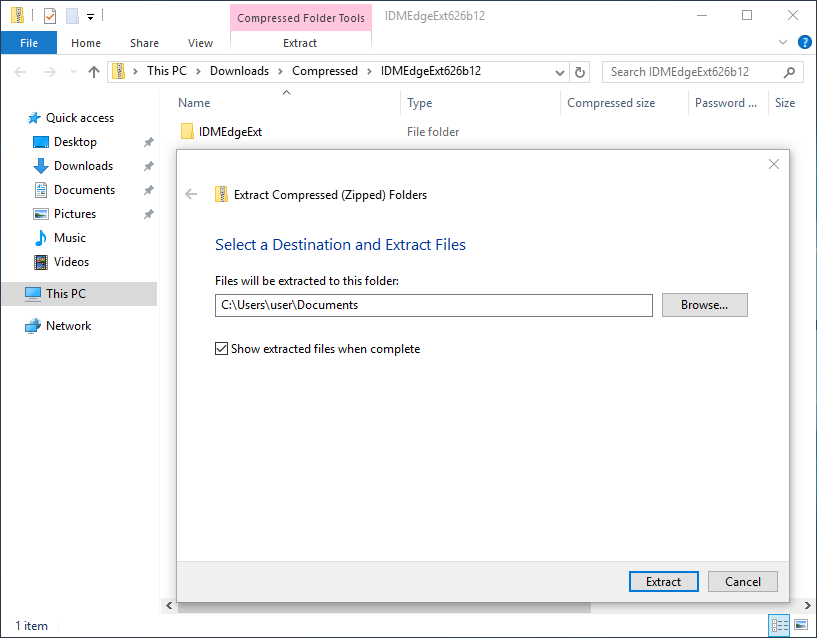The height and width of the screenshot is (638, 817).
Task: Click the Browse button for destination
Action: point(704,305)
